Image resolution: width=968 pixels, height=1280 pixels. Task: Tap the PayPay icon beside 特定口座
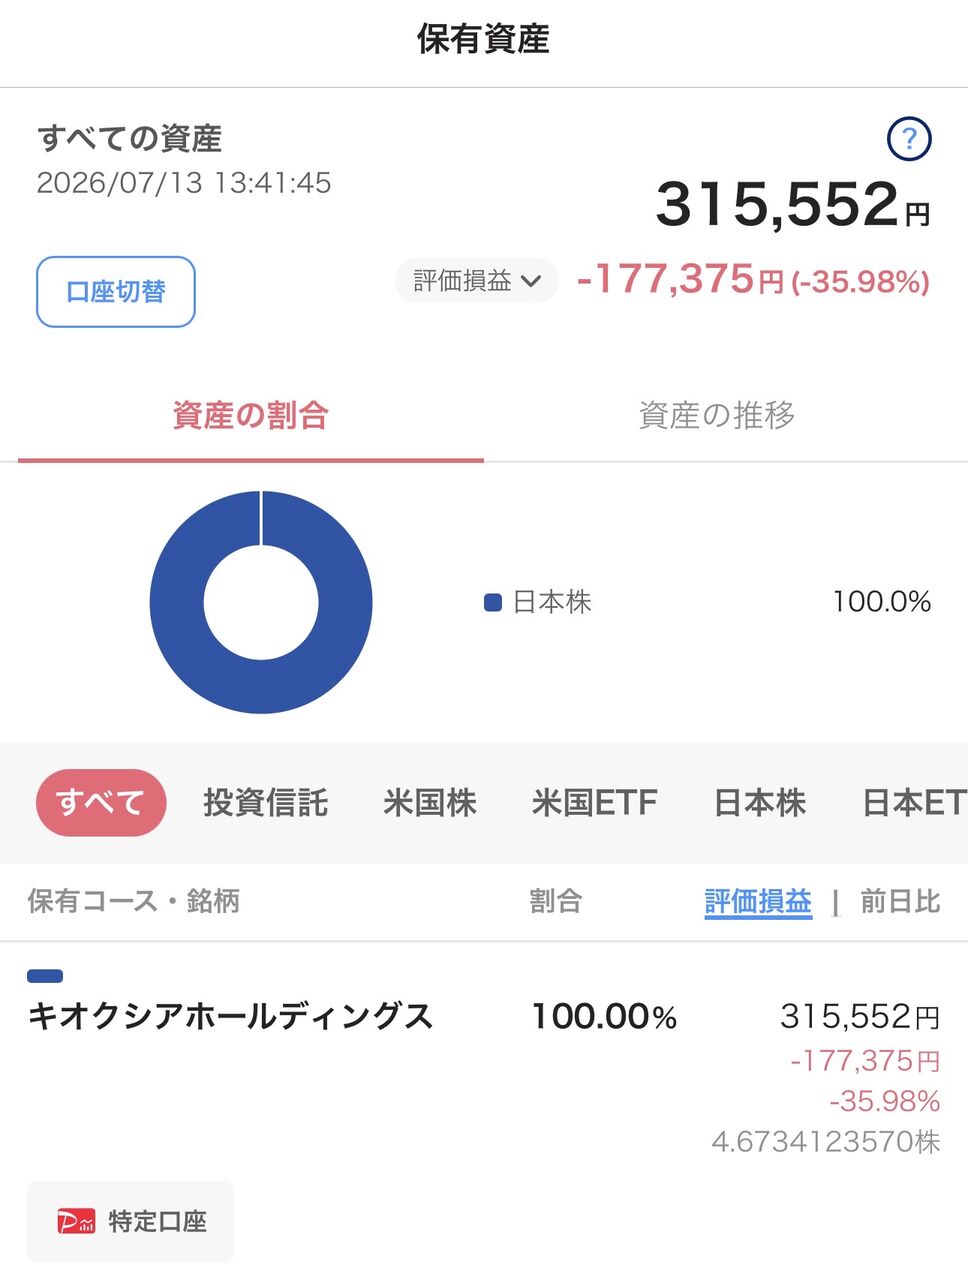point(76,1221)
